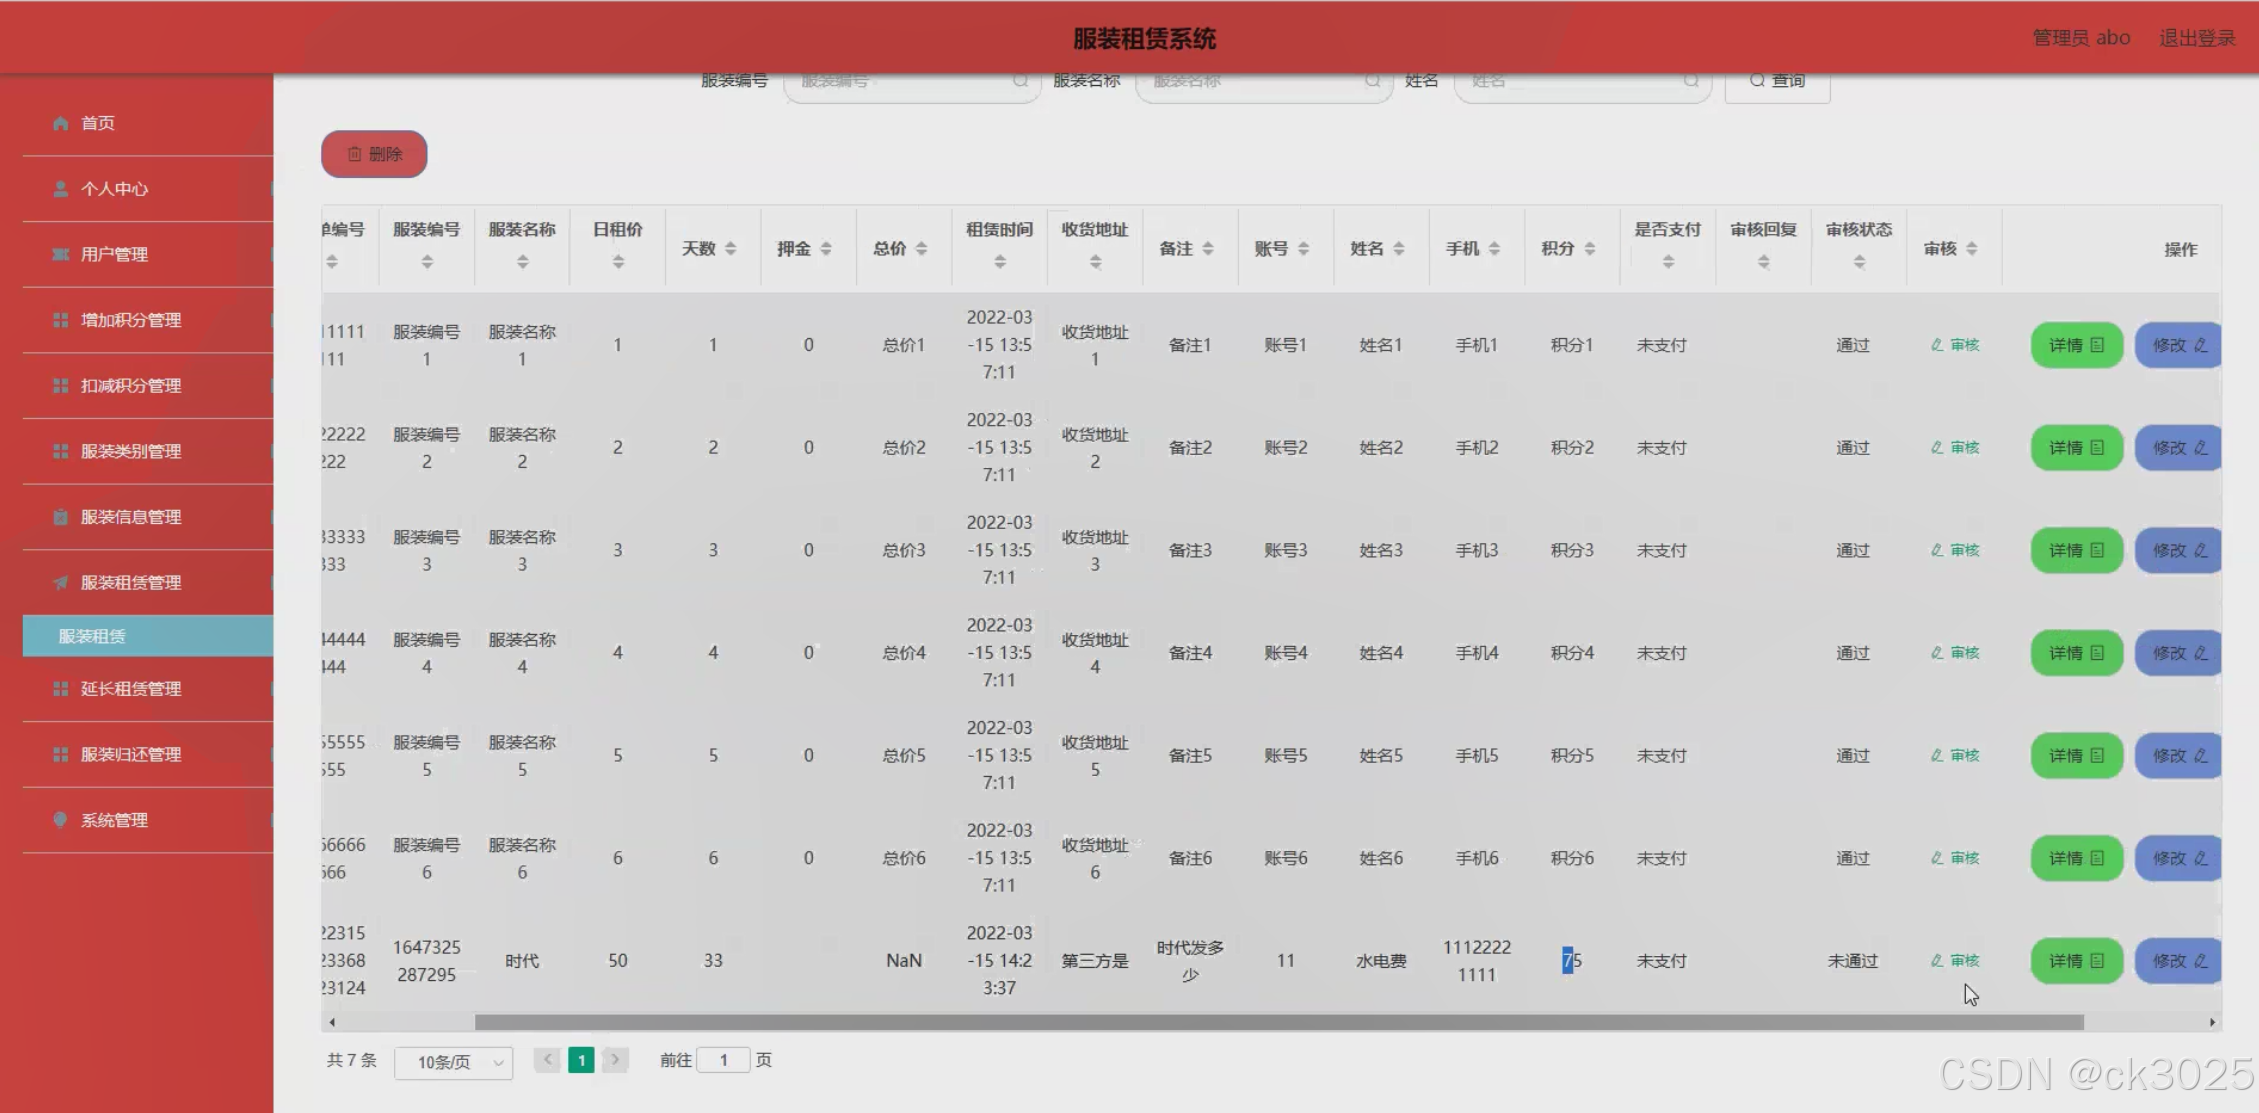Click 退出登录 in the header
Viewport: 2259px width, 1113px height.
tap(2196, 38)
